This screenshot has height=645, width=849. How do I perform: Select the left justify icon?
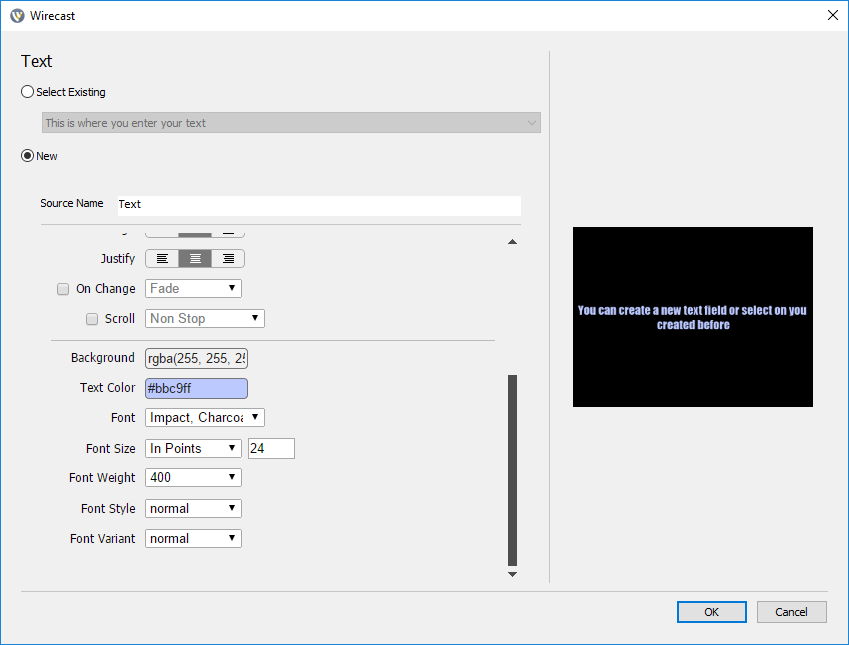point(161,258)
